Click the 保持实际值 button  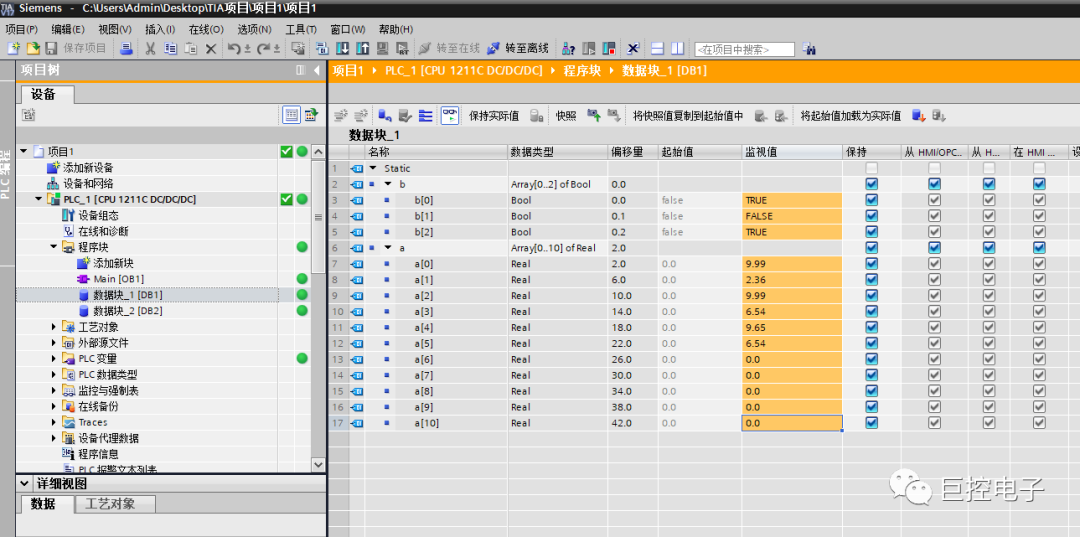point(494,116)
